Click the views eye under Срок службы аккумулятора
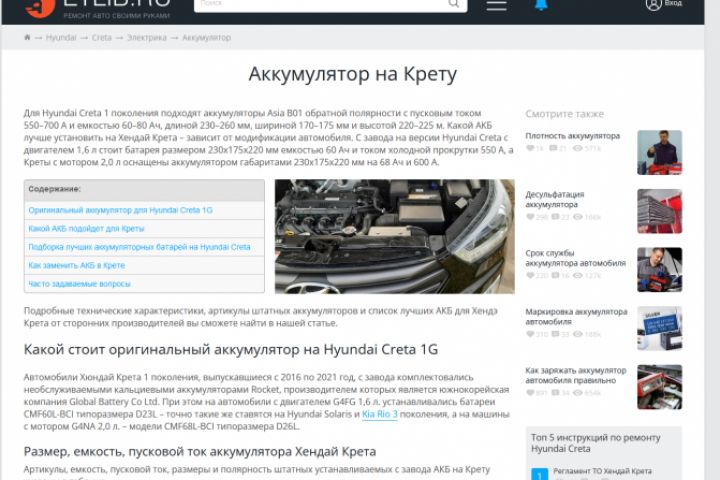Screen dimensions: 720x480 pos(578,275)
